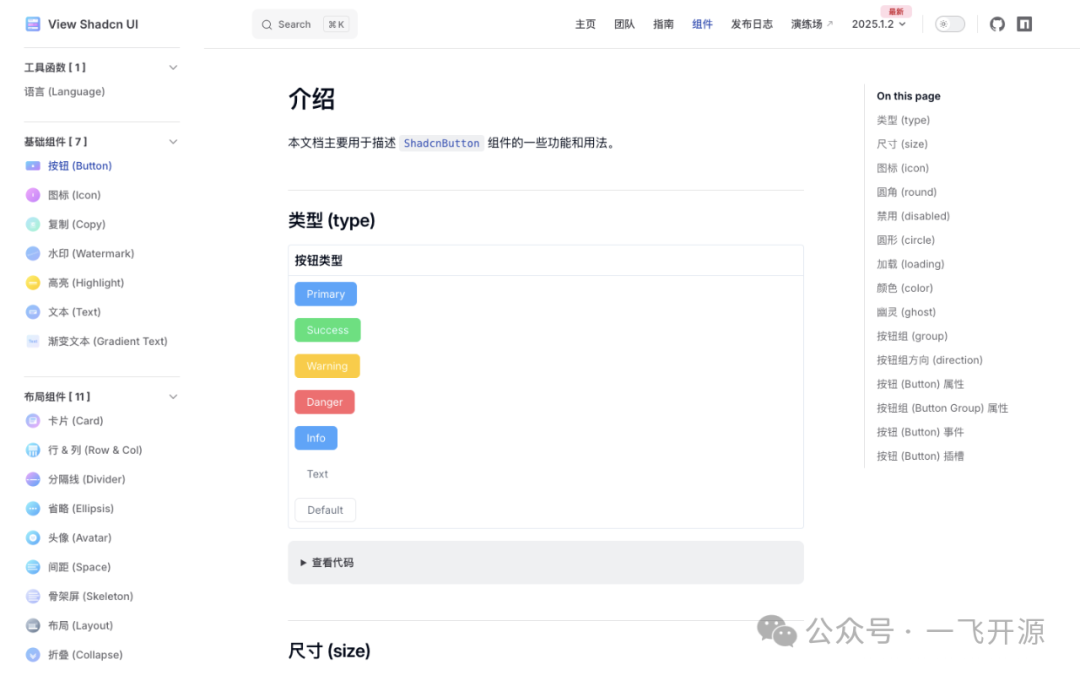The height and width of the screenshot is (675, 1080).
Task: Jump to 类型 (type) in page outline
Action: click(x=903, y=120)
